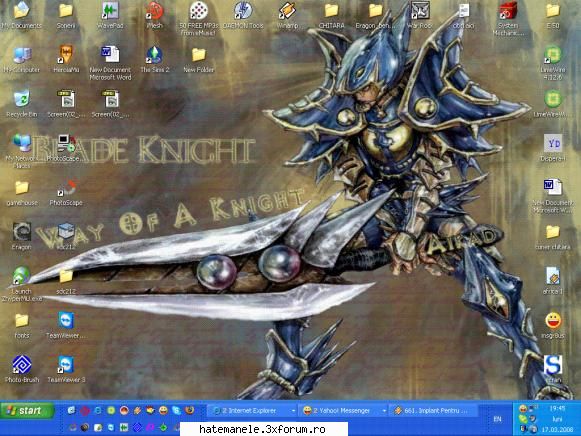Open the sdk212 yellow folder
This screenshot has height=436, width=581.
(x=66, y=281)
